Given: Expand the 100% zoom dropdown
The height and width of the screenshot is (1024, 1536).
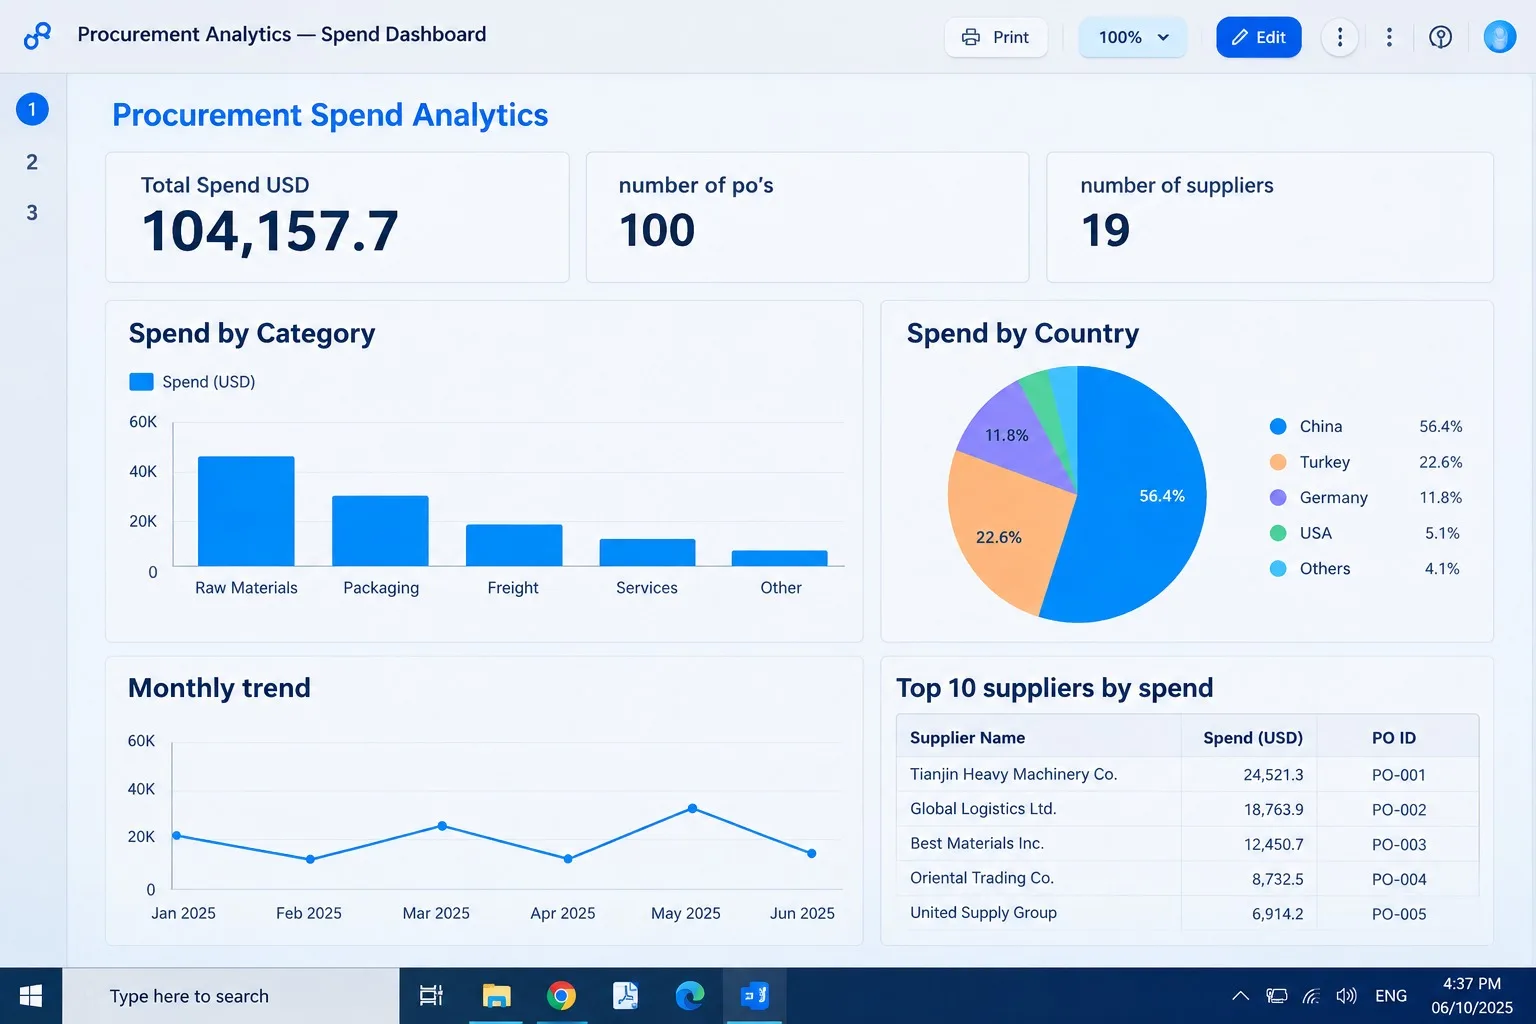Looking at the screenshot, I should click(x=1132, y=37).
